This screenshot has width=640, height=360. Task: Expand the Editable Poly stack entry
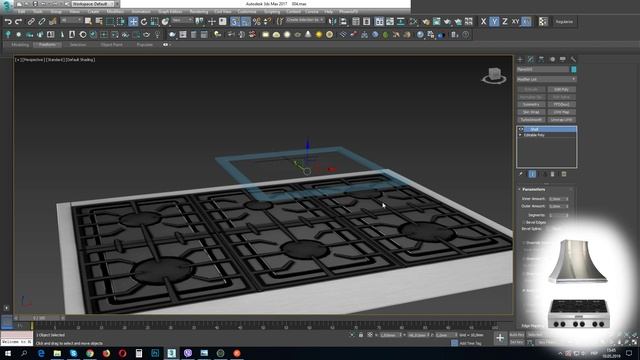[x=520, y=135]
